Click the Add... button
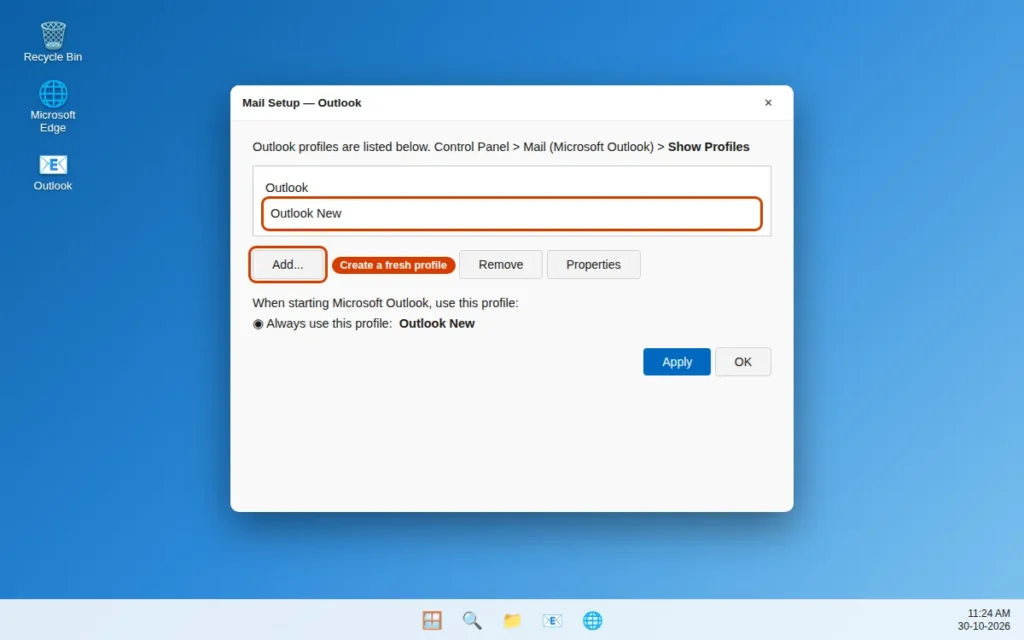The height and width of the screenshot is (640, 1024). coord(287,264)
